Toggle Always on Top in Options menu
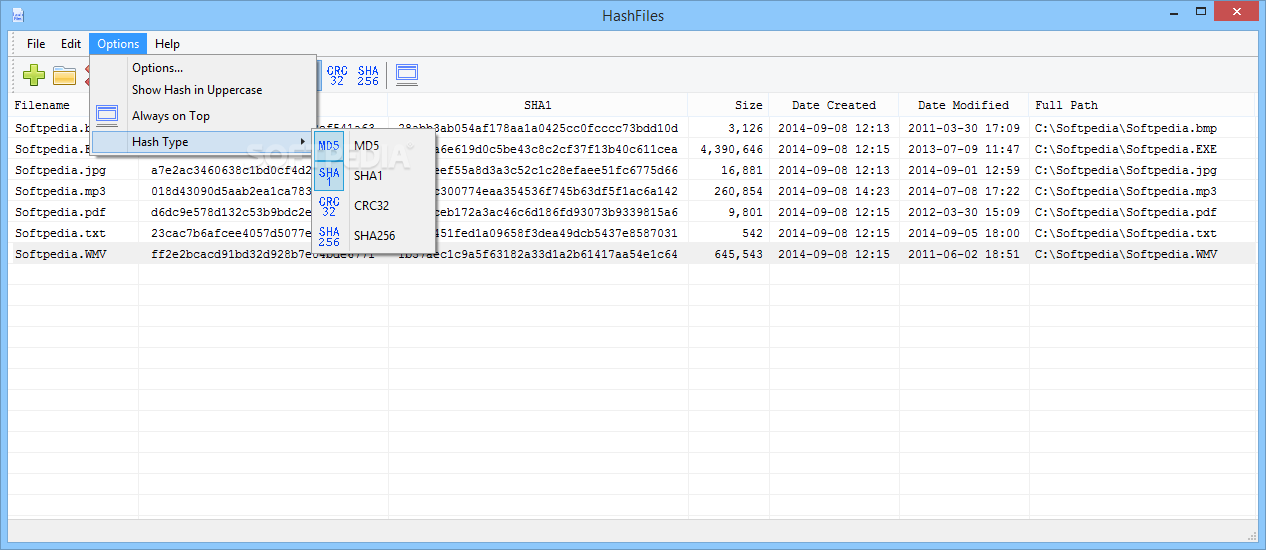The width and height of the screenshot is (1266, 550). tap(204, 116)
